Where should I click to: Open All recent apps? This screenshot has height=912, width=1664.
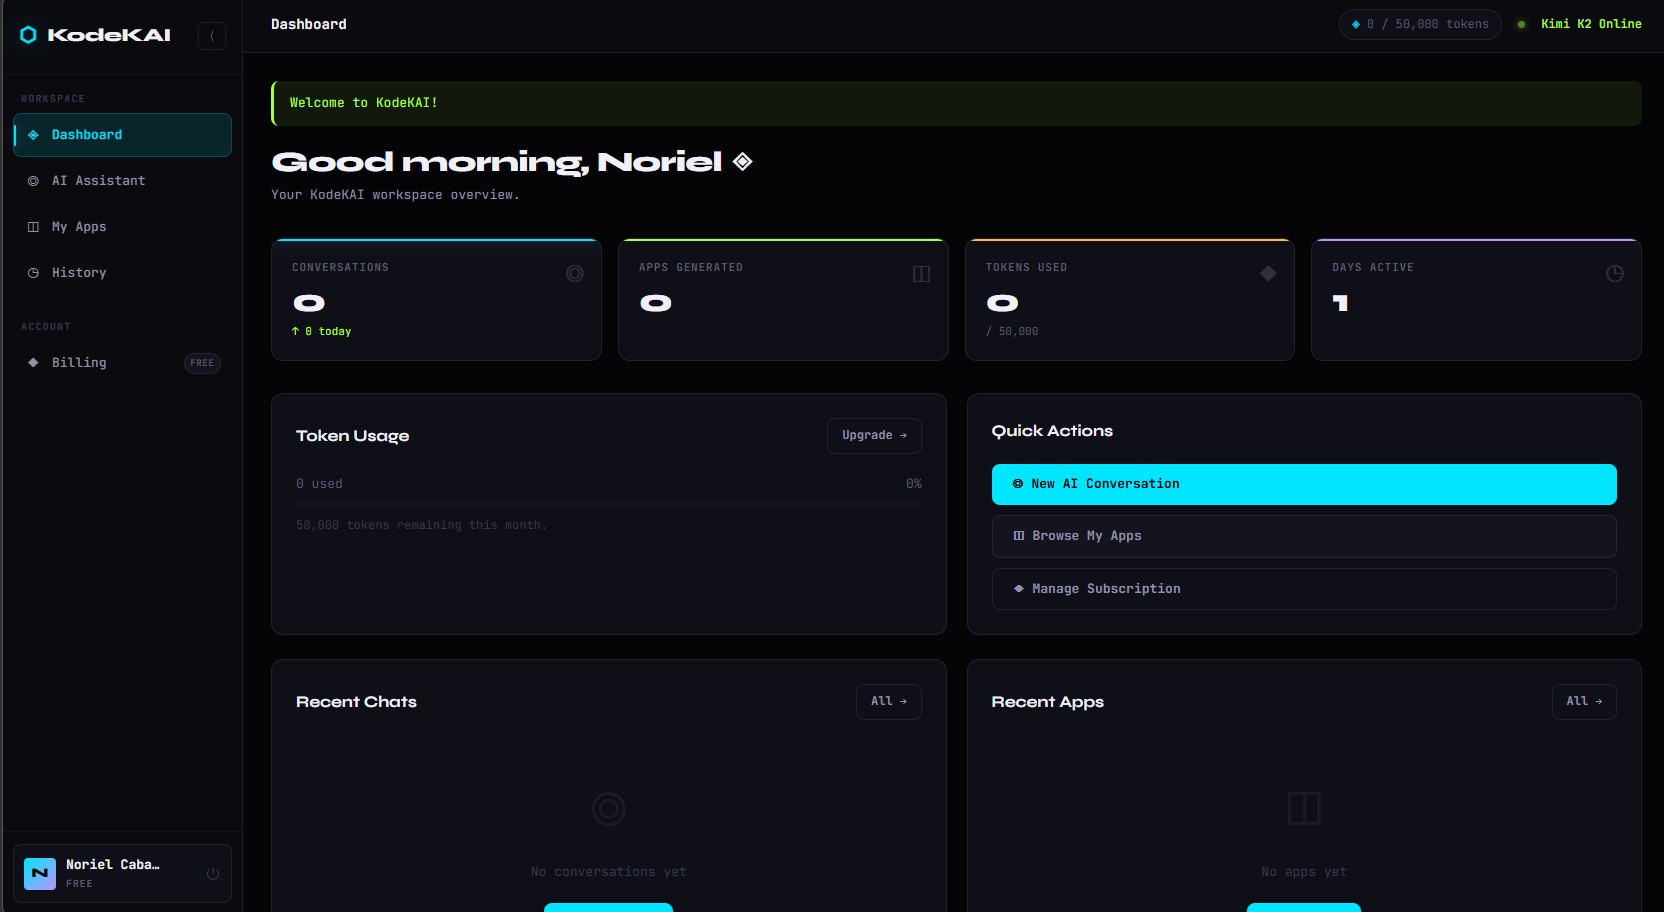tap(1584, 702)
